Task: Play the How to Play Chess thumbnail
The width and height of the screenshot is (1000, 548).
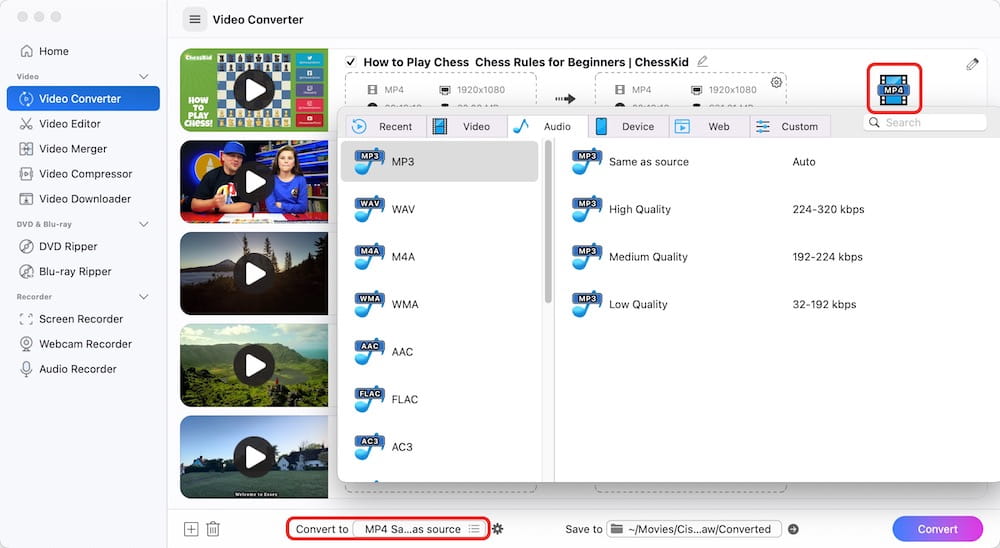Action: coord(254,90)
